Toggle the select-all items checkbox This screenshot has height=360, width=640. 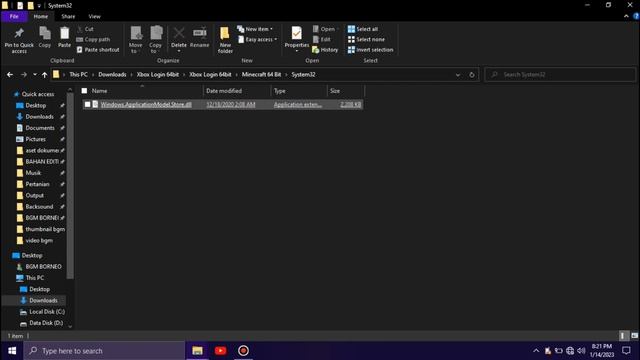coord(84,91)
